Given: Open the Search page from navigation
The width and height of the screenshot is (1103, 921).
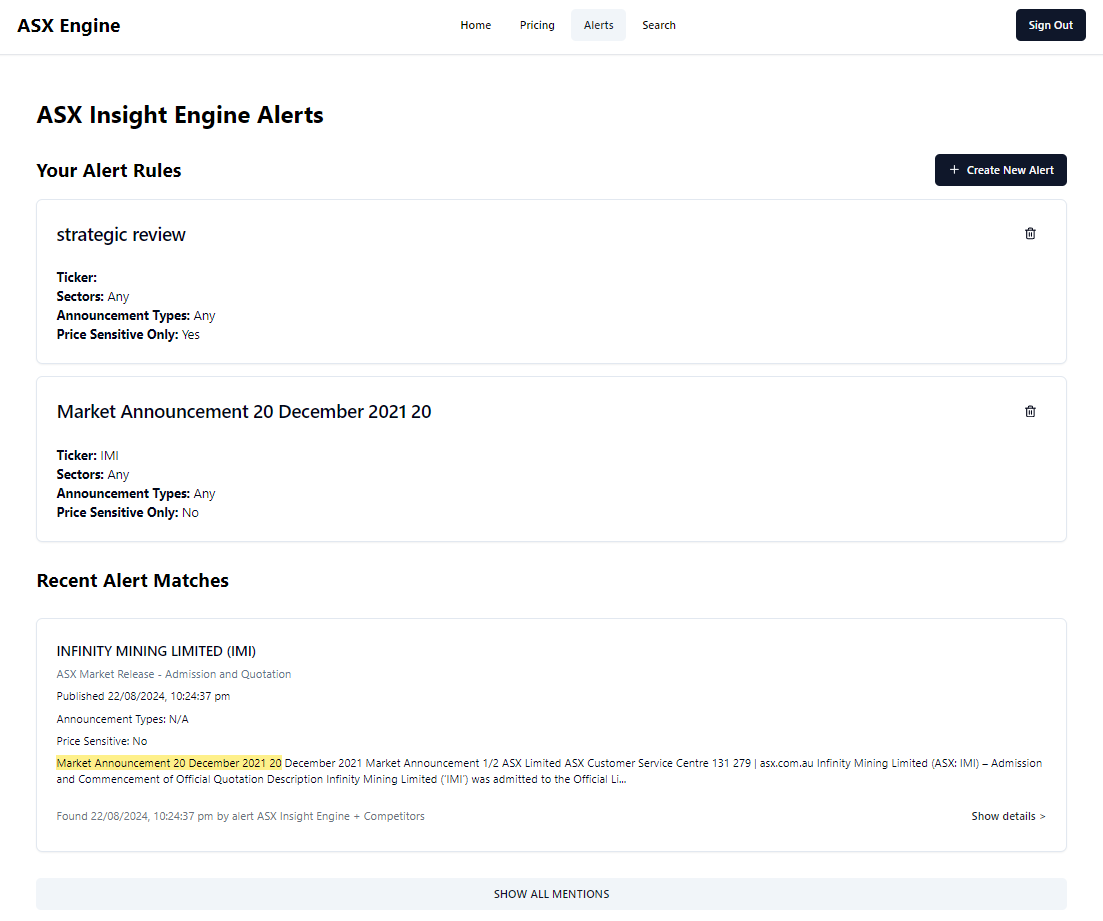Looking at the screenshot, I should [x=659, y=25].
